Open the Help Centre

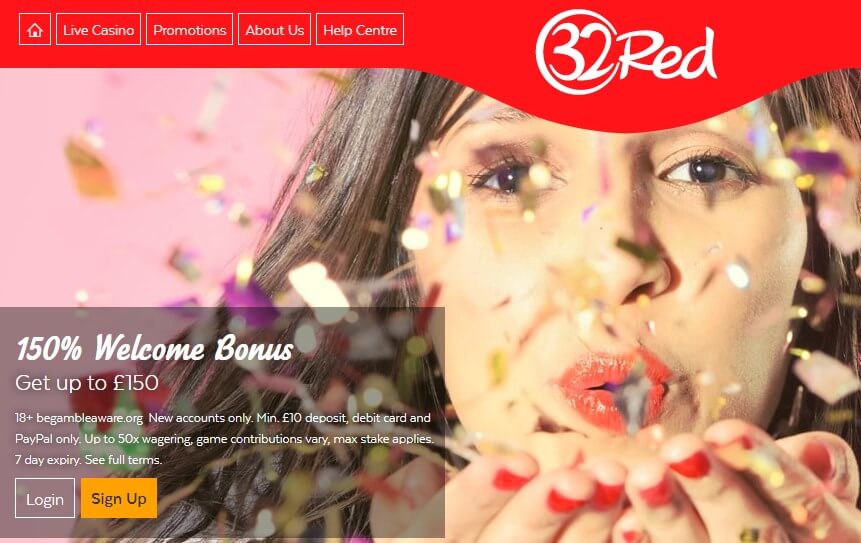coord(360,30)
